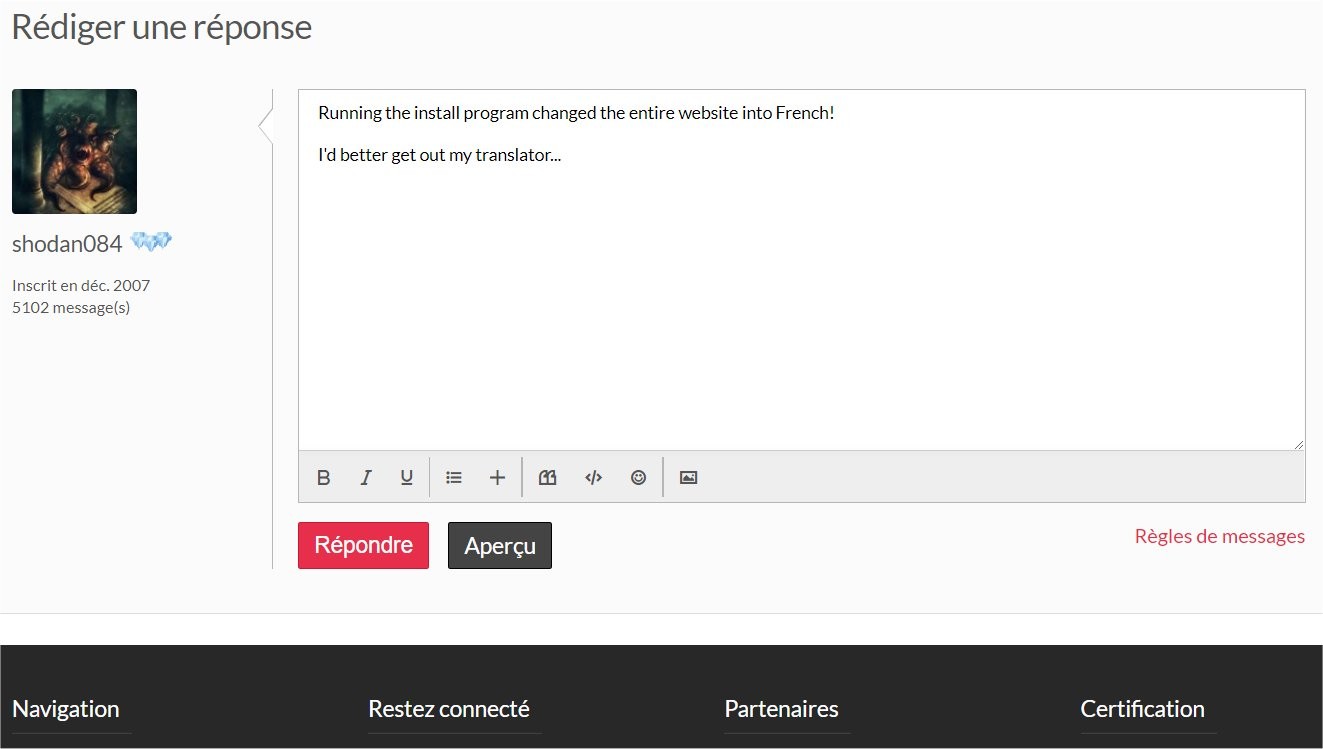Click the diamond badge beside shodan084
The image size is (1323, 749).
click(151, 242)
